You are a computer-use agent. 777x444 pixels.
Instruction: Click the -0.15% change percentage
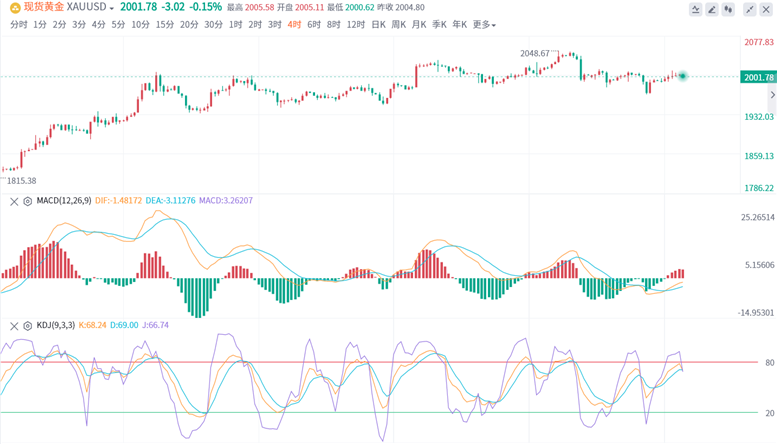tap(206, 7)
